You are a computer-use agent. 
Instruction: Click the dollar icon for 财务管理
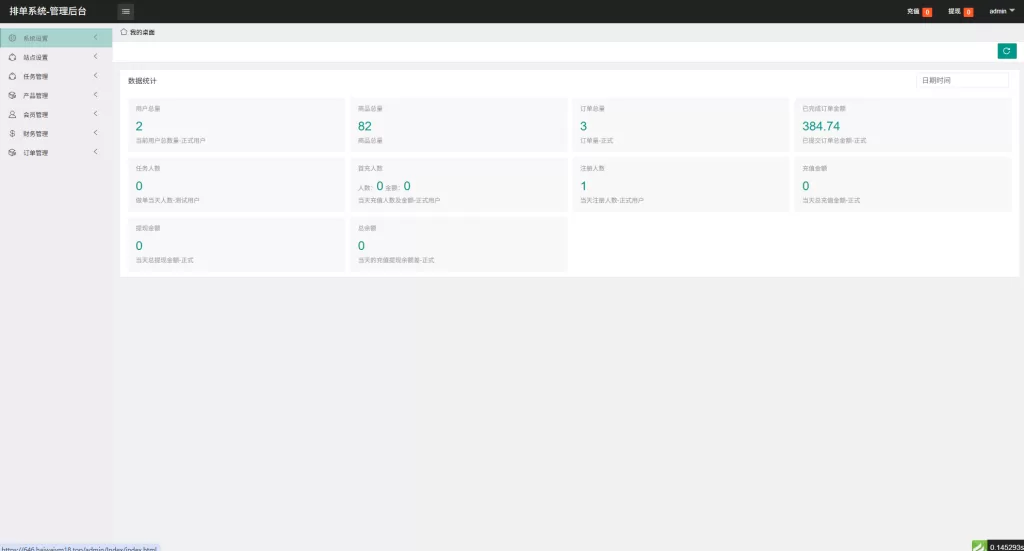click(12, 134)
